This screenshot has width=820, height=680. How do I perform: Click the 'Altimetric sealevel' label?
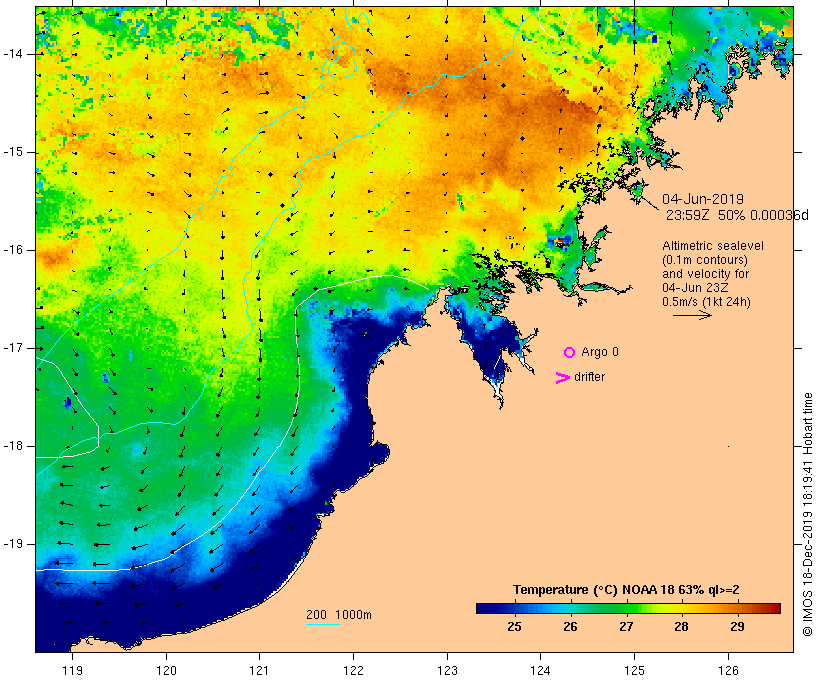point(713,246)
